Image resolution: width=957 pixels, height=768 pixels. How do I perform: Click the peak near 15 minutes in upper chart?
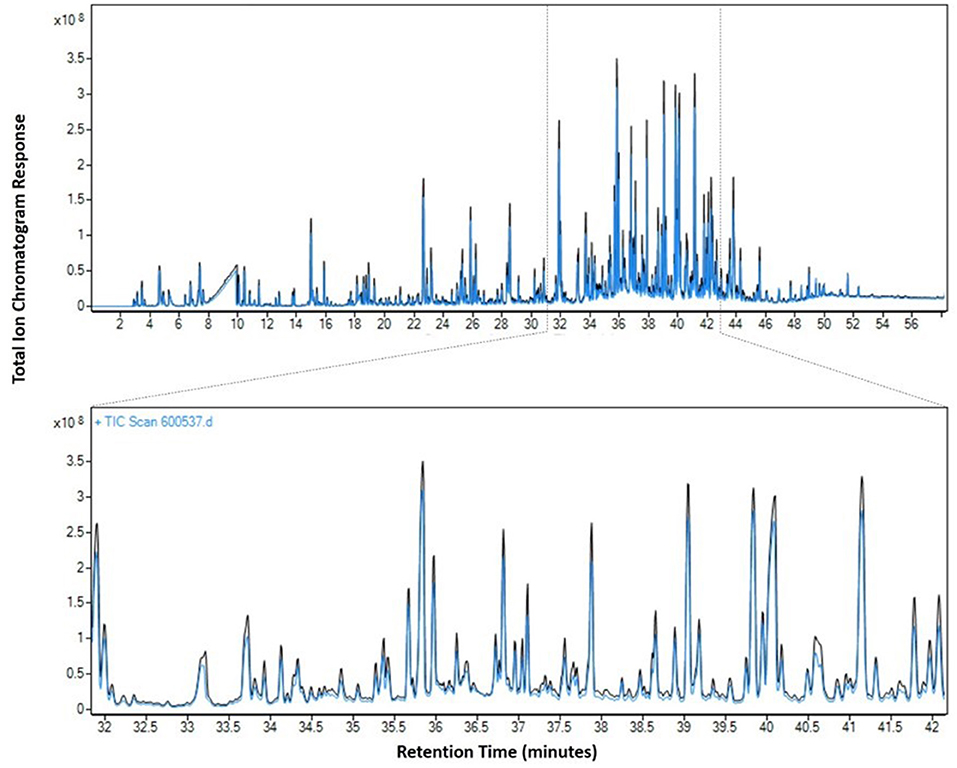pos(311,261)
